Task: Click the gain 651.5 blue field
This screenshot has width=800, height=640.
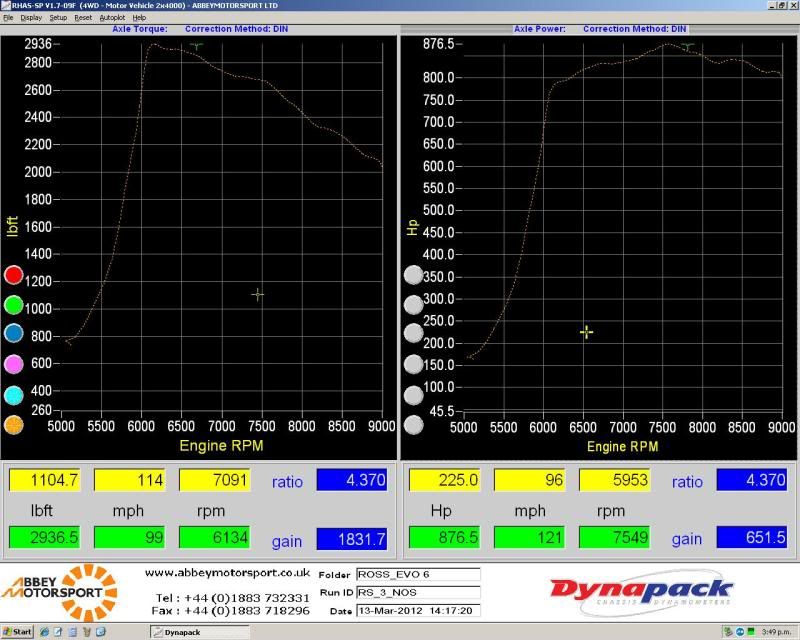Action: click(x=752, y=537)
